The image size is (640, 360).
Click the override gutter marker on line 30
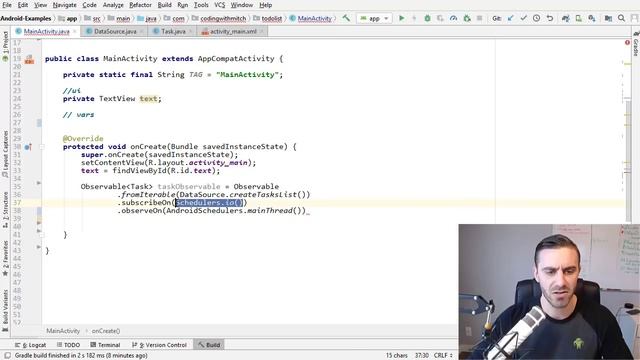(28, 147)
